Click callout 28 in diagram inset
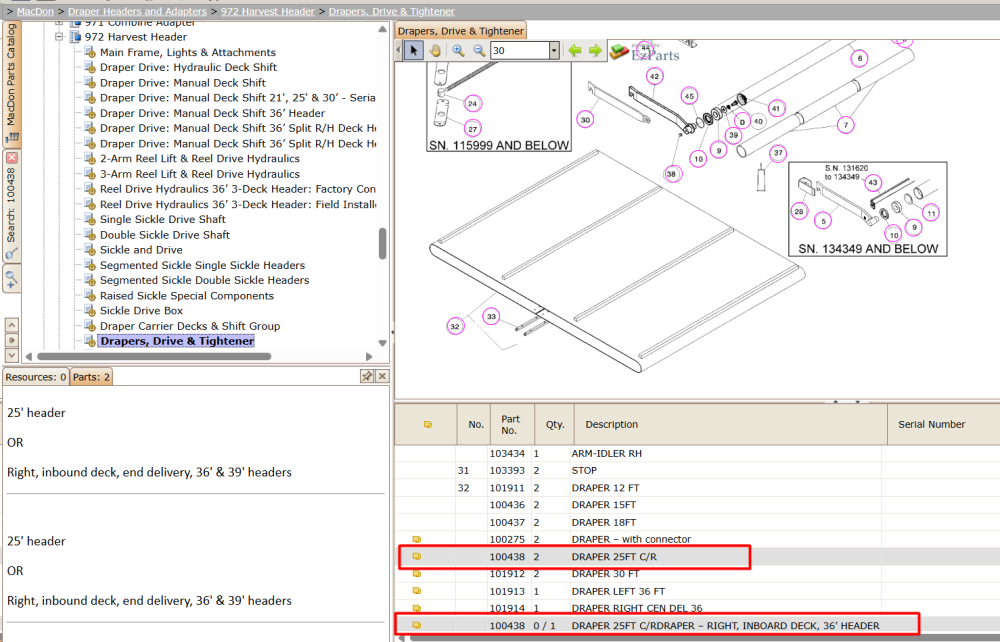The image size is (1000, 642). point(798,211)
